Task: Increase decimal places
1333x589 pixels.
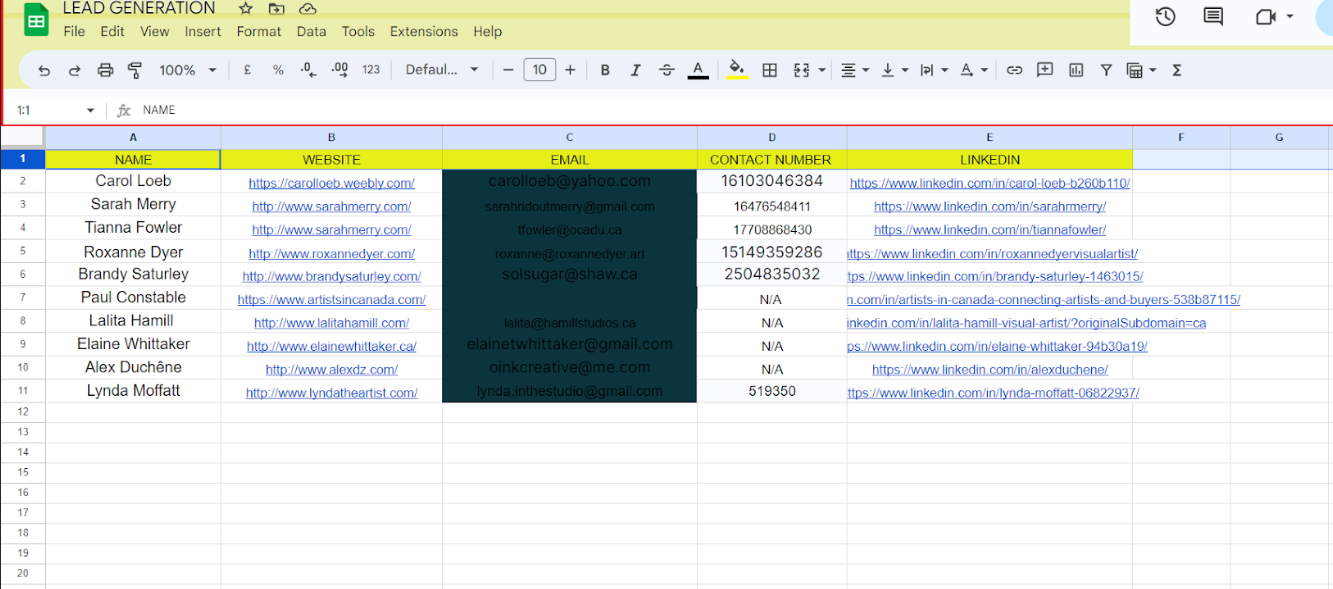Action: pyautogui.click(x=340, y=70)
